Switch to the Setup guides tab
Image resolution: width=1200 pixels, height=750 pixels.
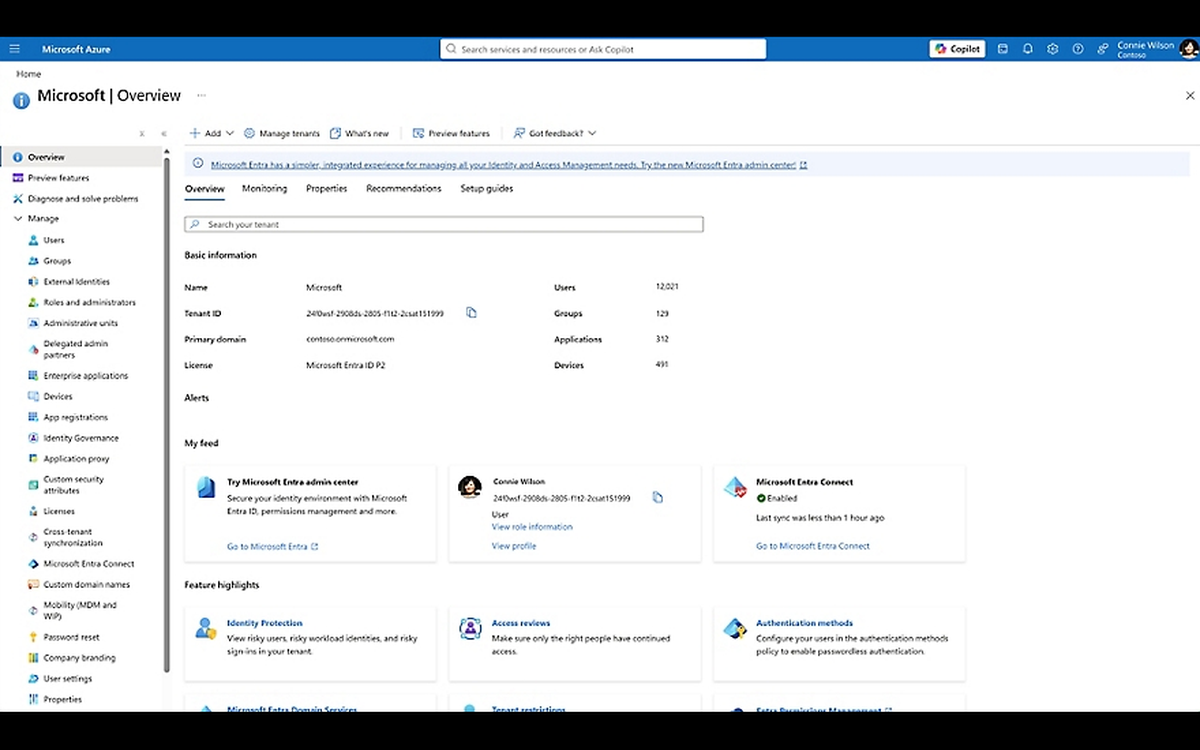coord(486,188)
